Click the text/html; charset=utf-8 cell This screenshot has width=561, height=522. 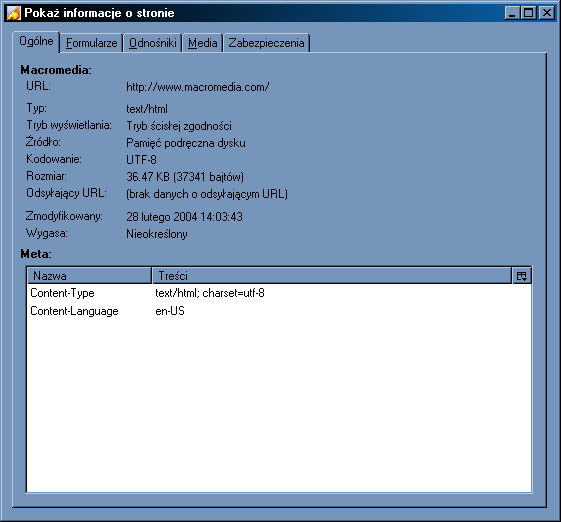tap(210, 293)
